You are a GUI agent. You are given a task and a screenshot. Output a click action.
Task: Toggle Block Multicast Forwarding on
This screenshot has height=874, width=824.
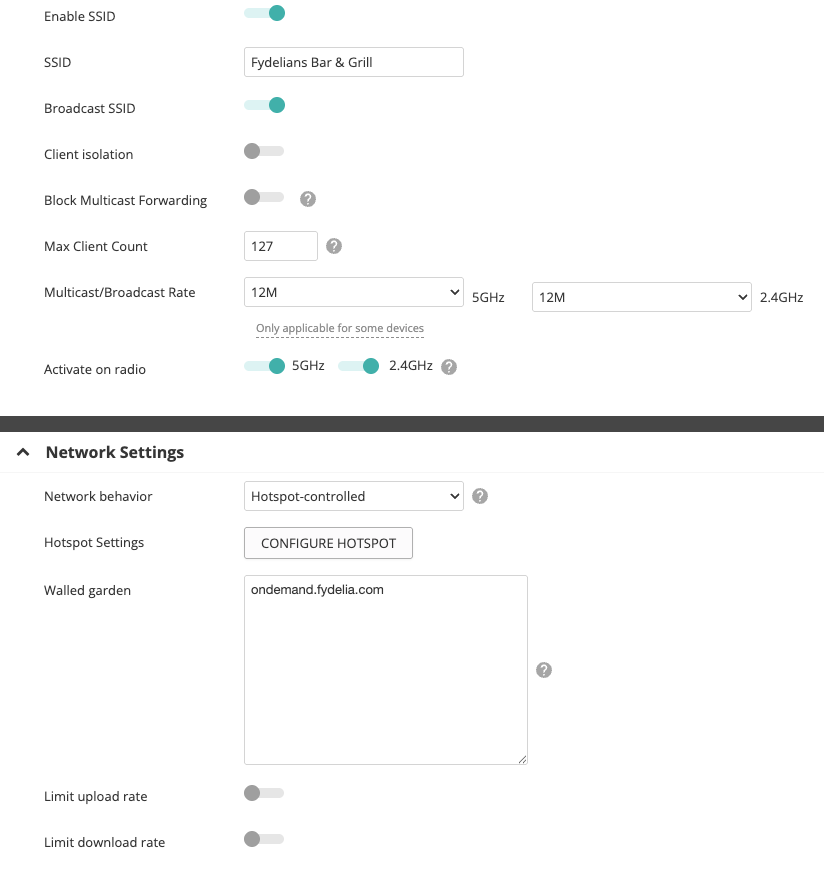tap(264, 197)
